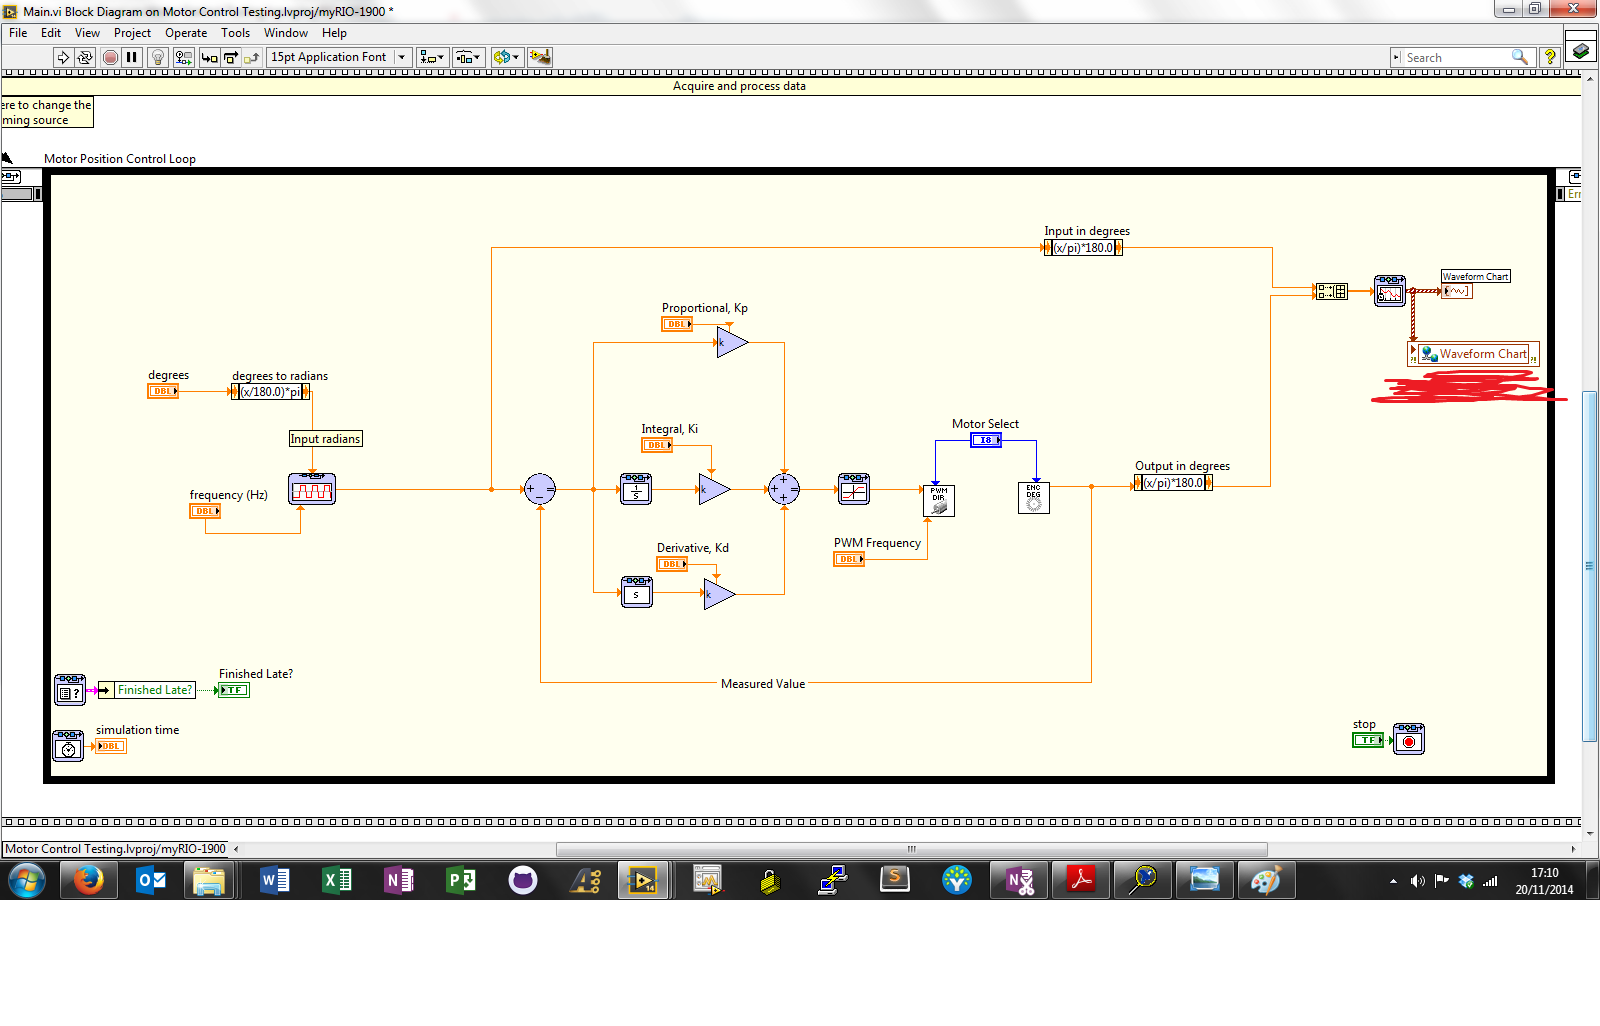
Task: Toggle the Pause button in toolbar
Action: pos(131,57)
